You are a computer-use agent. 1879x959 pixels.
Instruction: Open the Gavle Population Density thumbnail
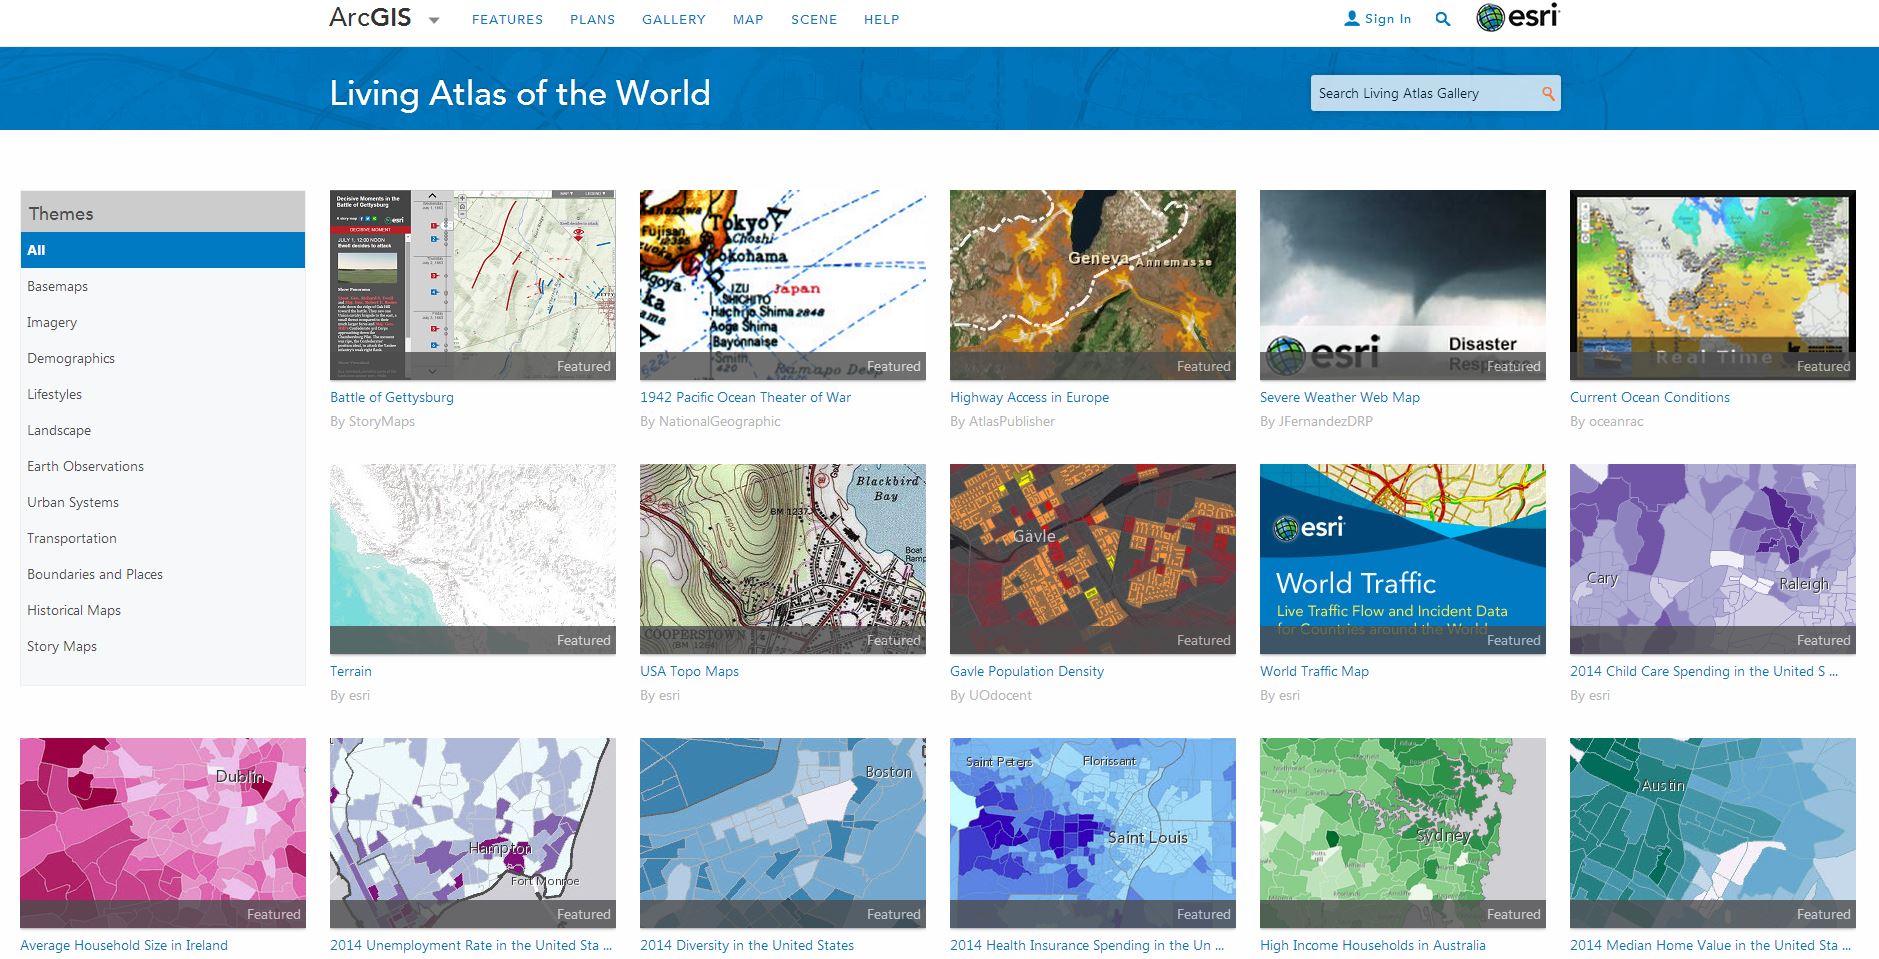(x=1093, y=559)
